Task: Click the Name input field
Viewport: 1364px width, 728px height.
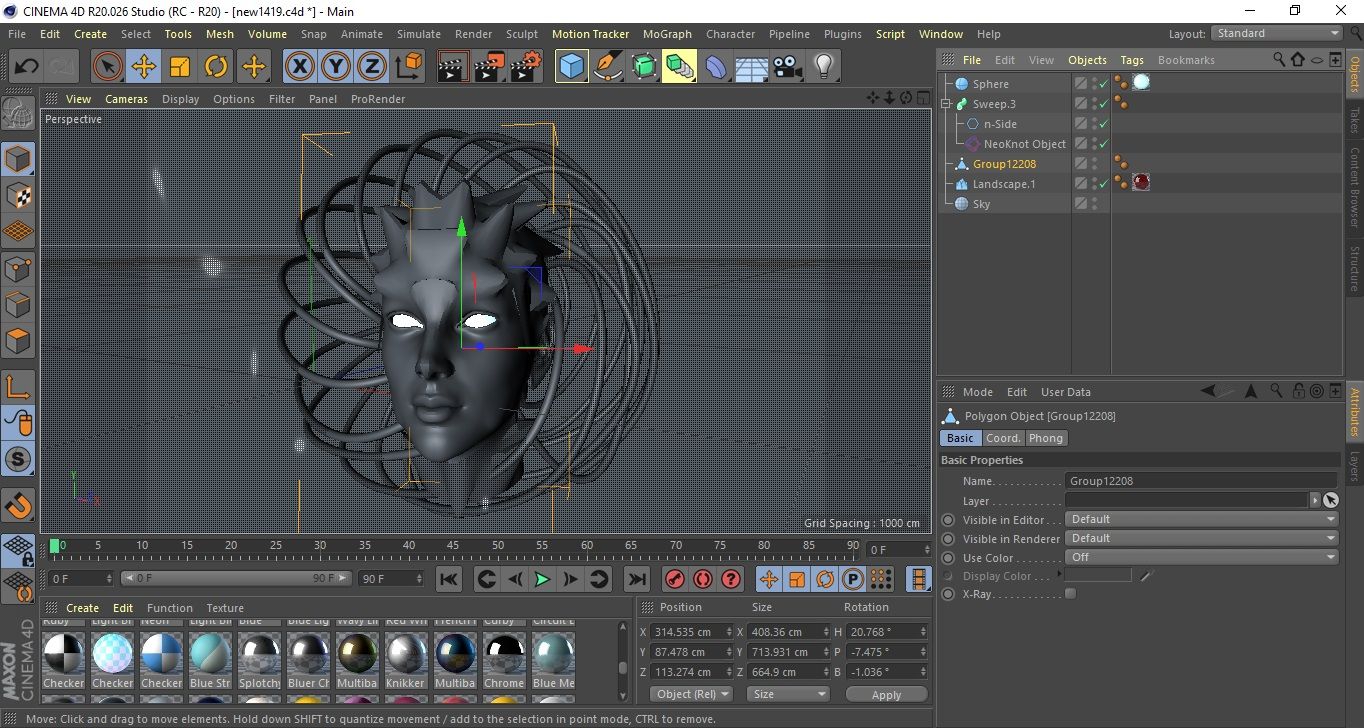Action: point(1200,481)
